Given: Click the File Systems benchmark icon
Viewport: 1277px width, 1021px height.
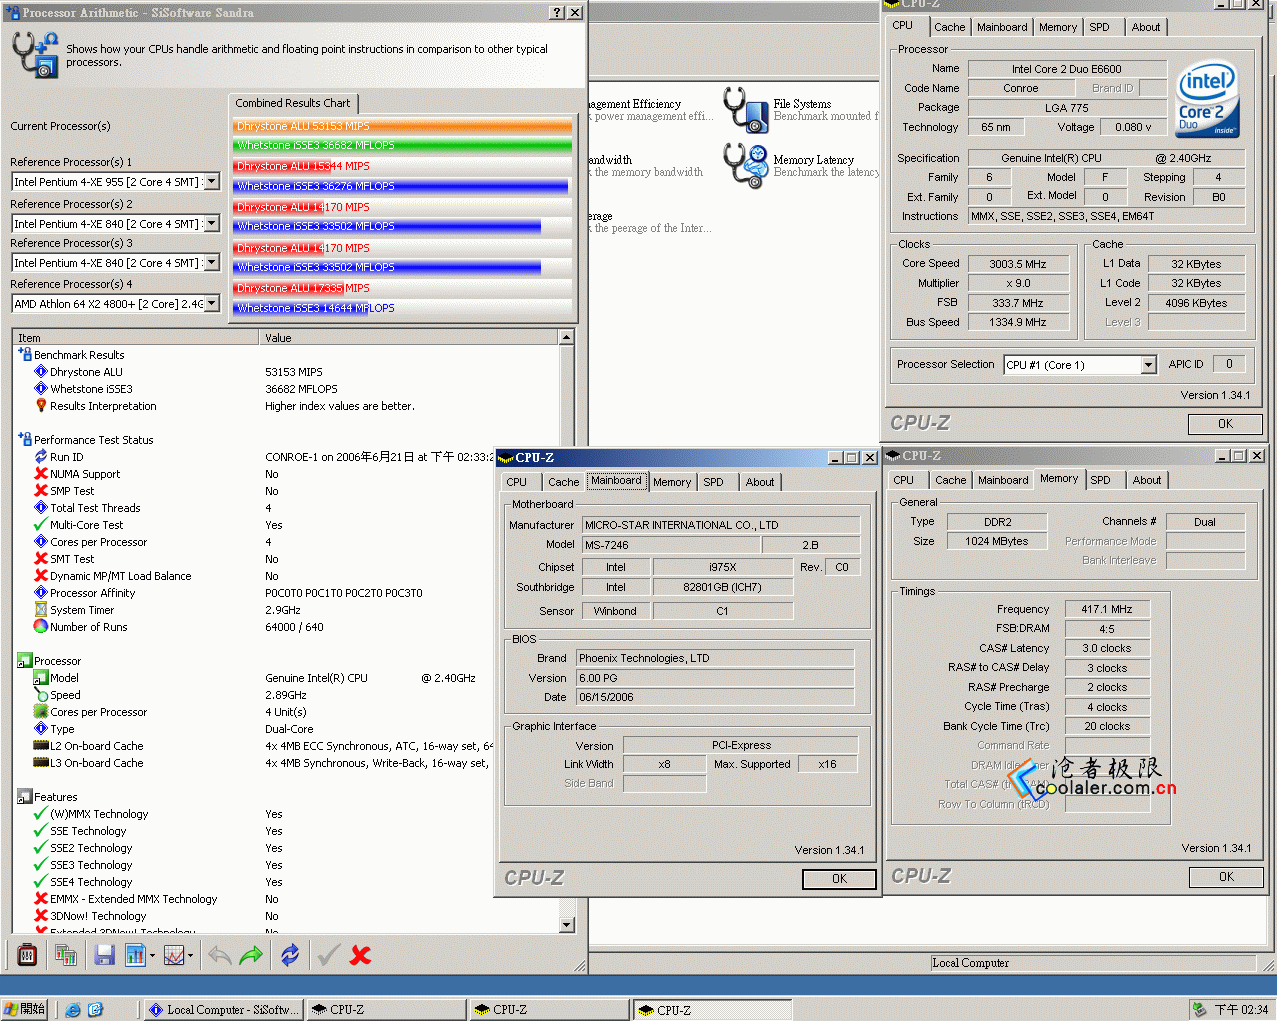Looking at the screenshot, I should (x=745, y=110).
